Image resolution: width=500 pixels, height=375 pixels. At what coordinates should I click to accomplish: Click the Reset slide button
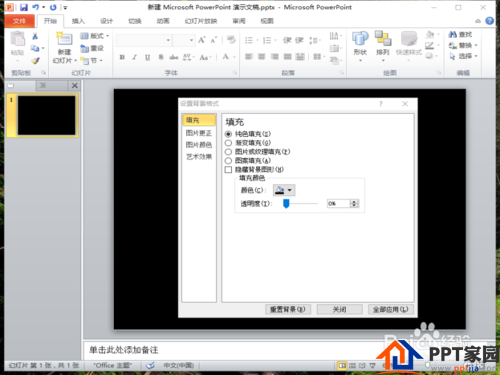pyautogui.click(x=92, y=48)
